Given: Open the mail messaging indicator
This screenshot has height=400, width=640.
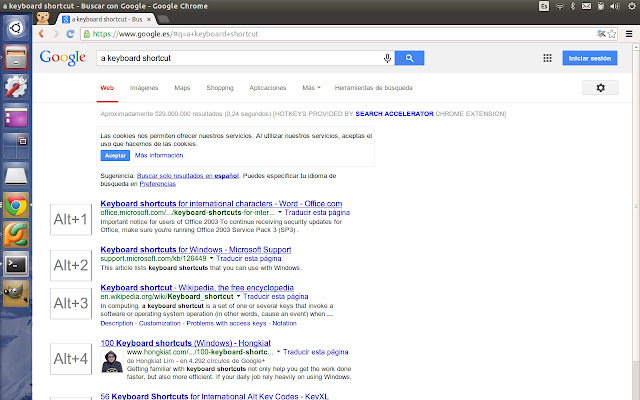Looking at the screenshot, I should 586,6.
